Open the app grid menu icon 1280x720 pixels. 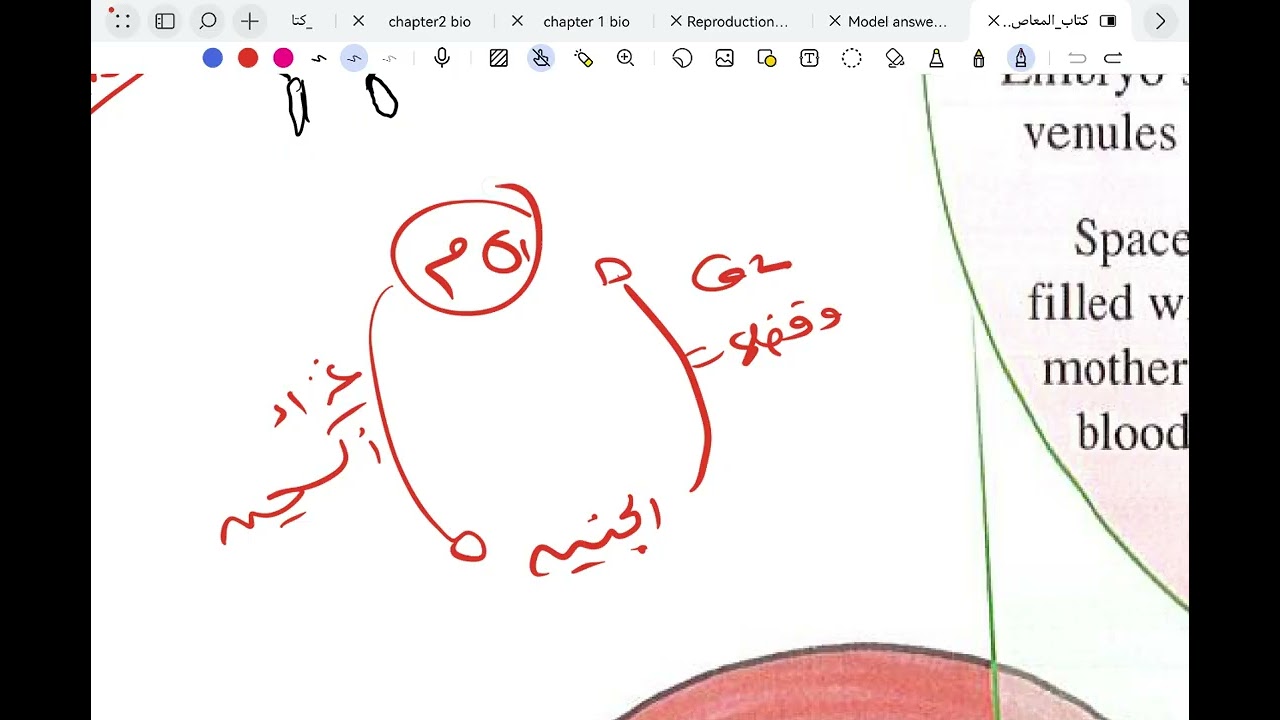point(122,21)
